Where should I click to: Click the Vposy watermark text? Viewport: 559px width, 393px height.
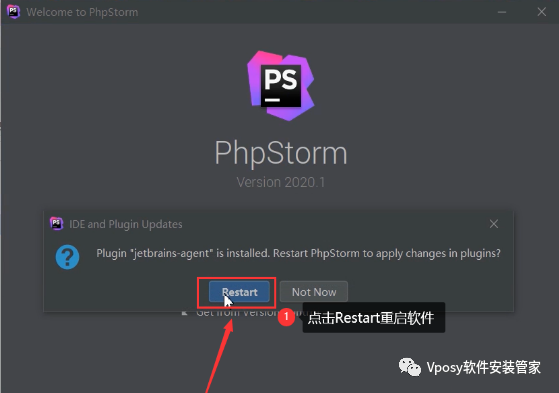coord(483,367)
